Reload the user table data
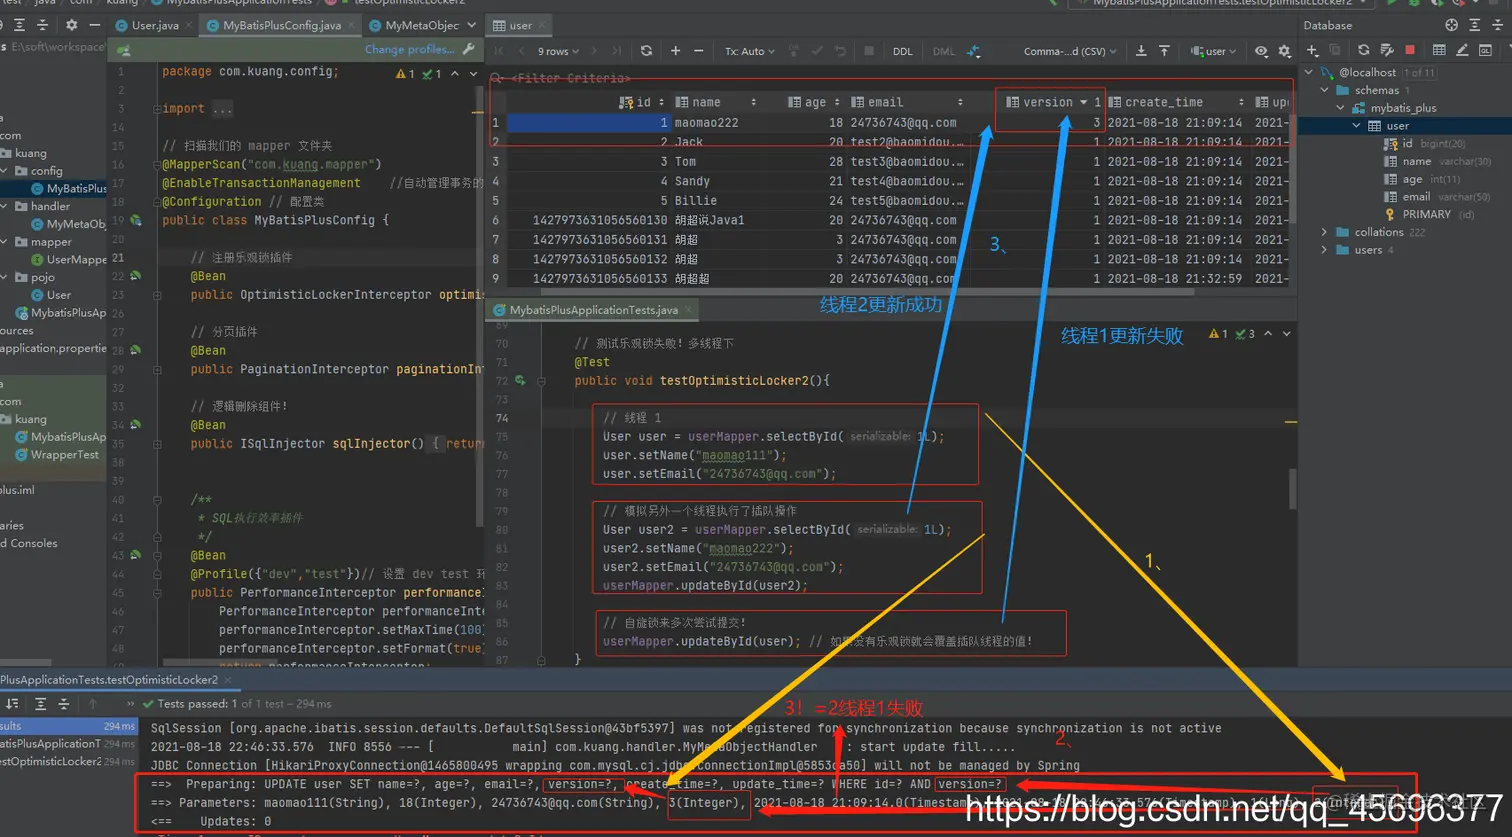The width and height of the screenshot is (1512, 837). coord(646,51)
